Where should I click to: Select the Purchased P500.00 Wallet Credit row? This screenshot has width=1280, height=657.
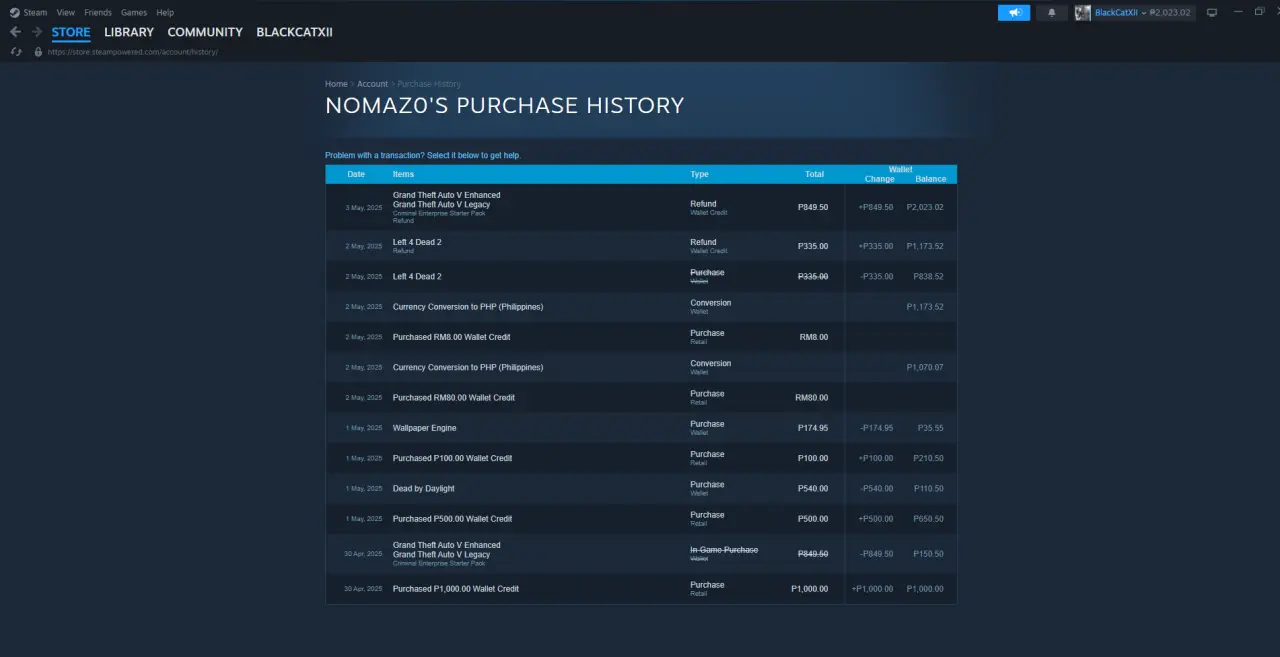pyautogui.click(x=641, y=519)
